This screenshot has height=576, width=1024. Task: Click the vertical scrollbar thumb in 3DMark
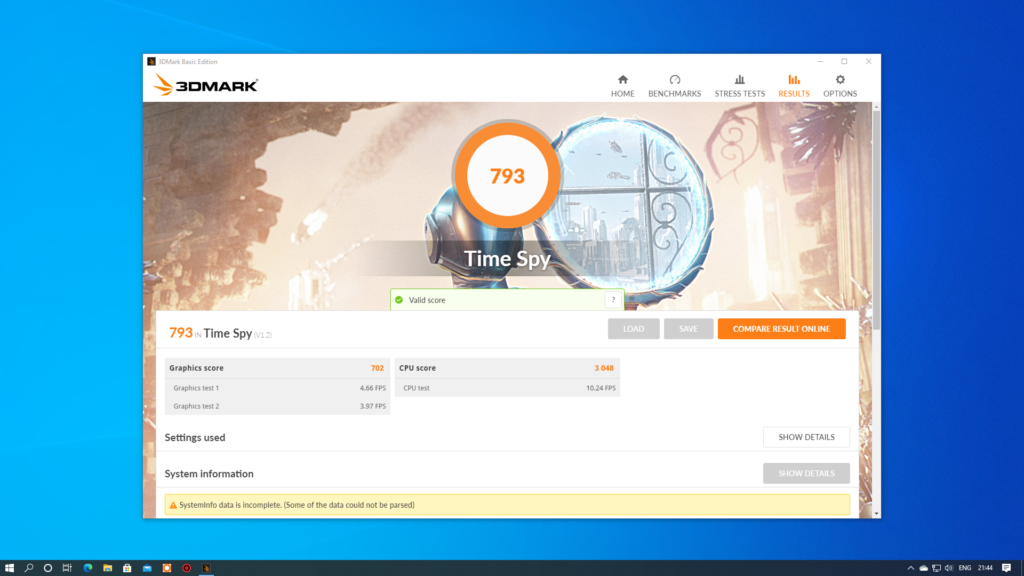[876, 220]
